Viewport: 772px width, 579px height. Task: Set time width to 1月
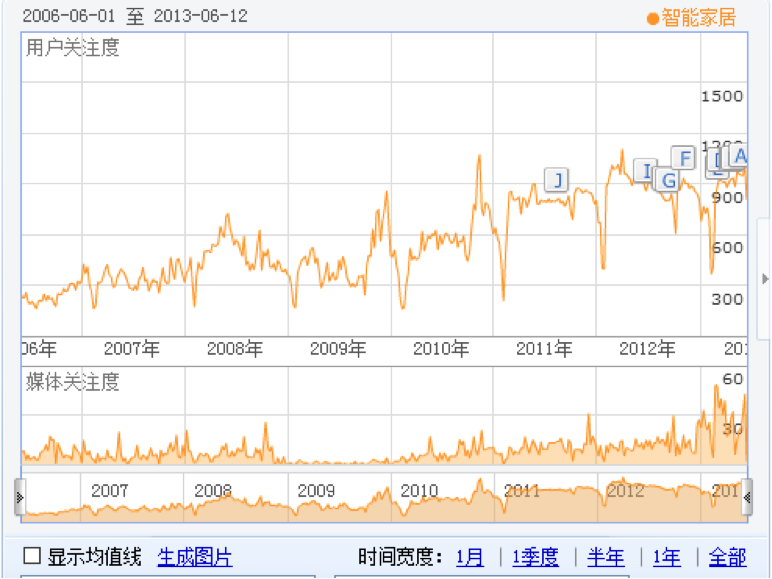[x=469, y=557]
